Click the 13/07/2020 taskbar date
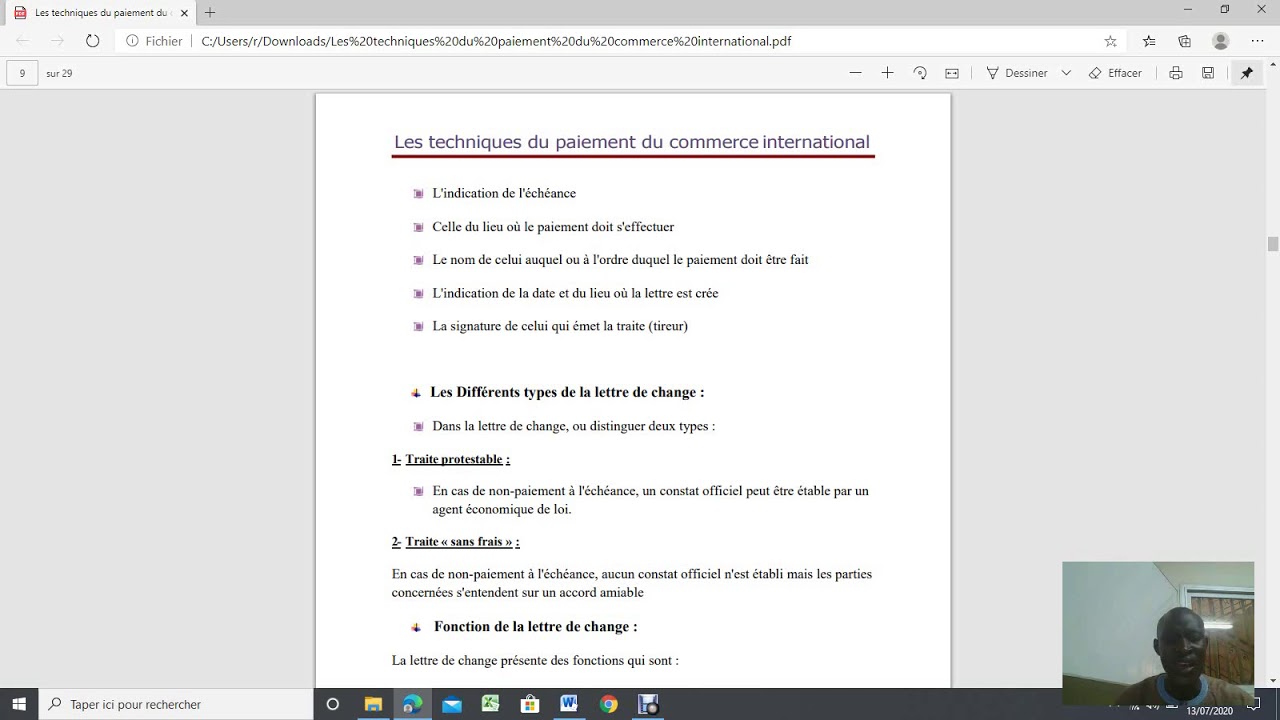 (x=1210, y=711)
